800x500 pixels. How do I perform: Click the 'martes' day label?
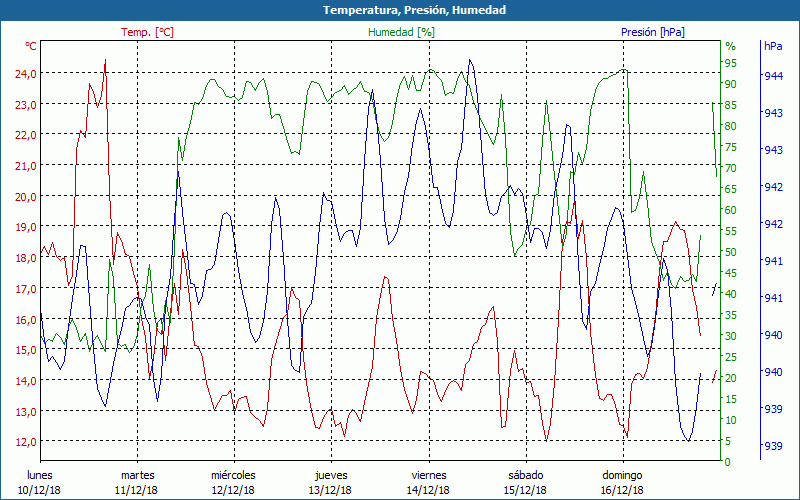coord(137,475)
